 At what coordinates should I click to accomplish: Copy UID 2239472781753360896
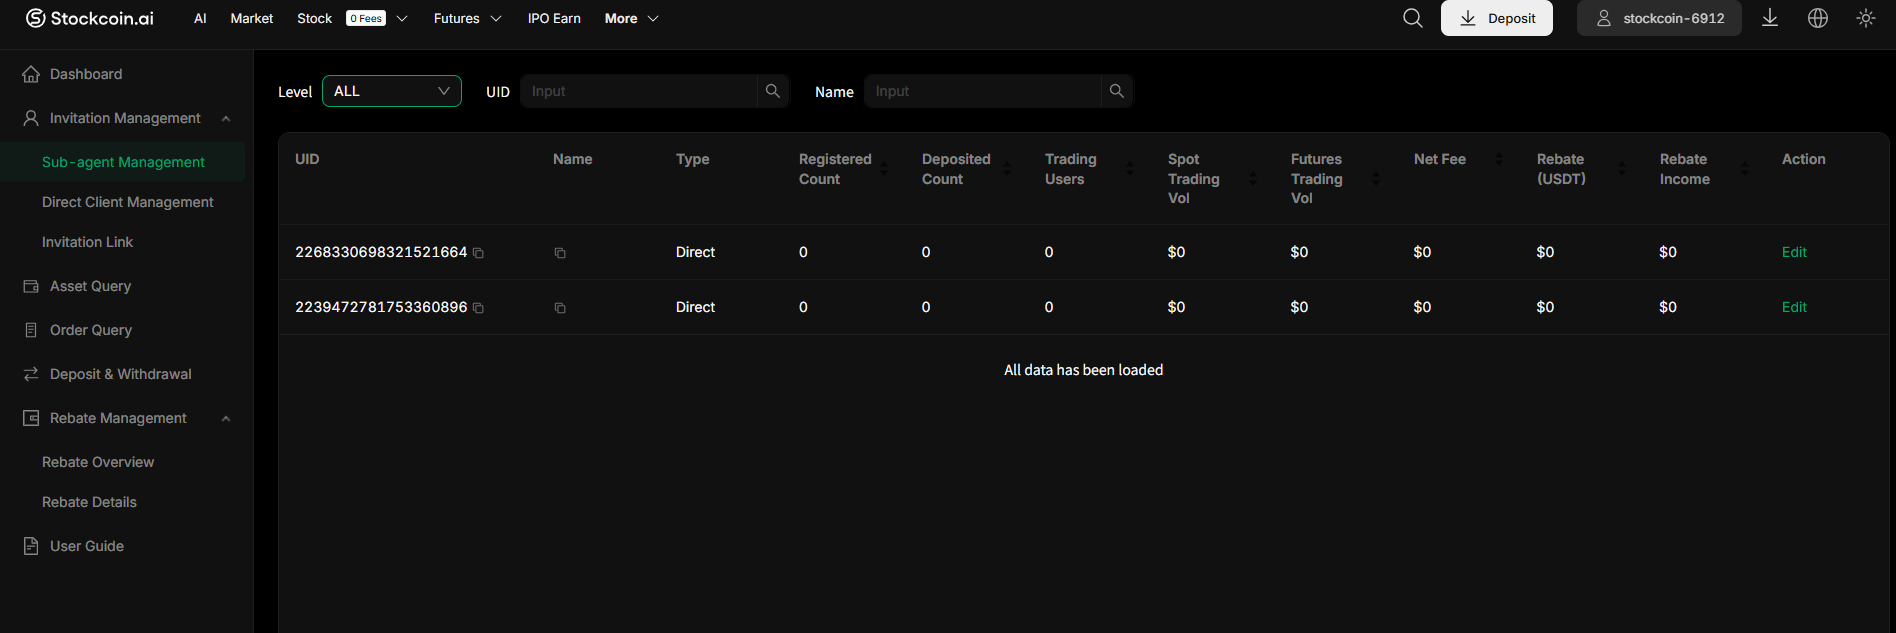[479, 308]
